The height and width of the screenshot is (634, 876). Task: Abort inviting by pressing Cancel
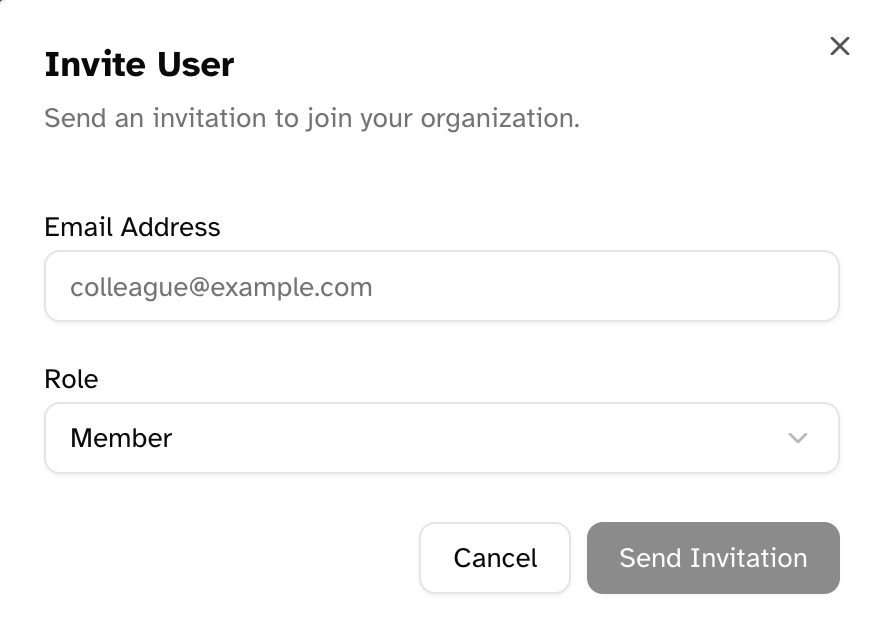coord(494,558)
